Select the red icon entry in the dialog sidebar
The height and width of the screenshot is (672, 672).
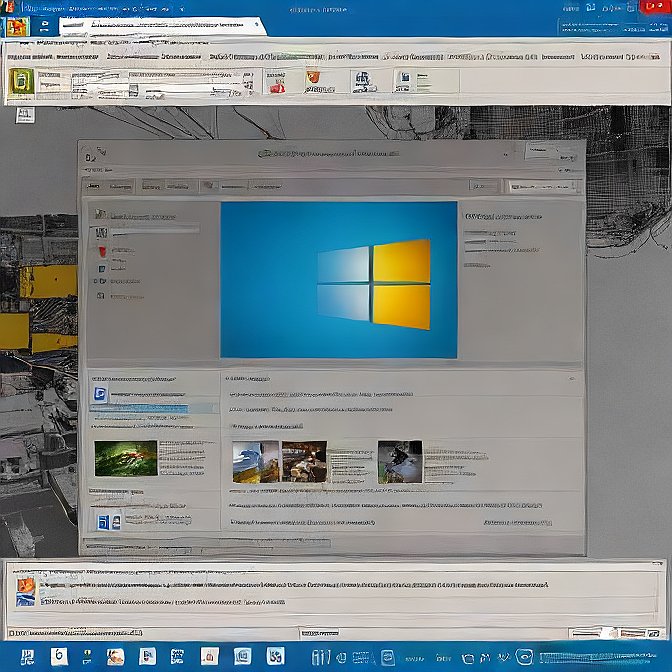point(102,251)
